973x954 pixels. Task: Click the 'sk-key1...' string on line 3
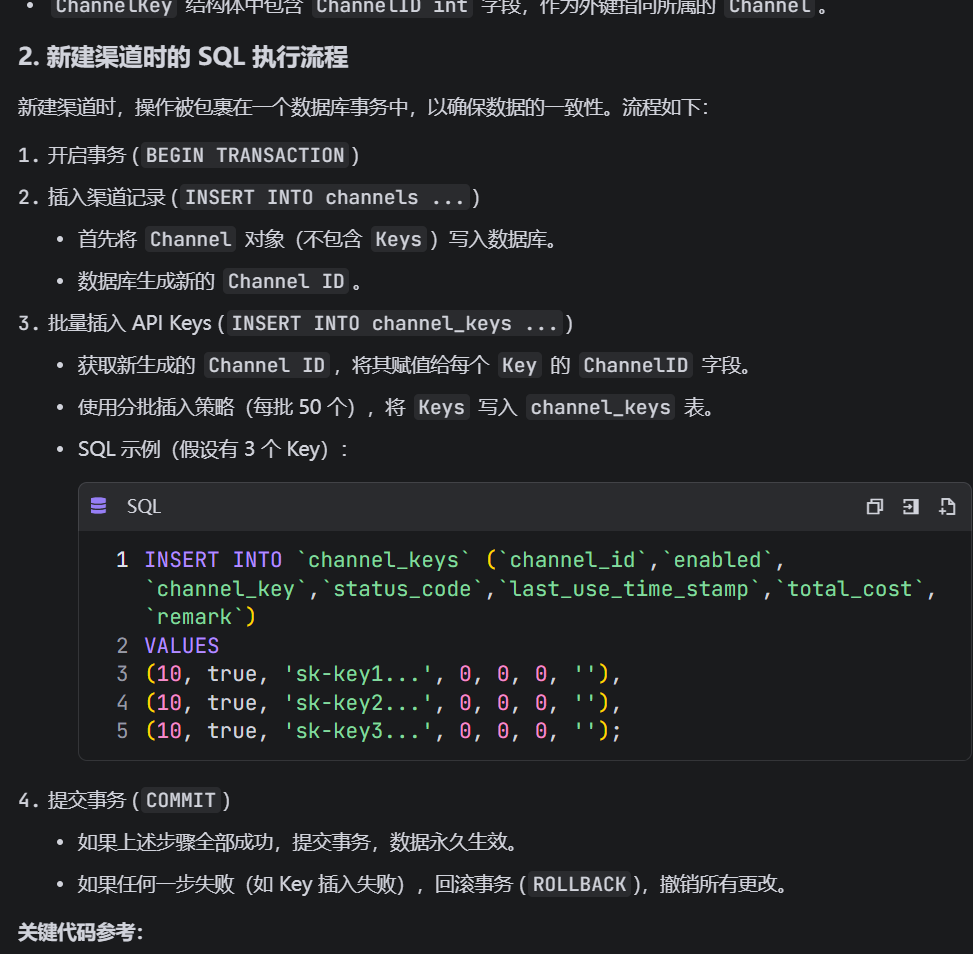[x=357, y=674]
